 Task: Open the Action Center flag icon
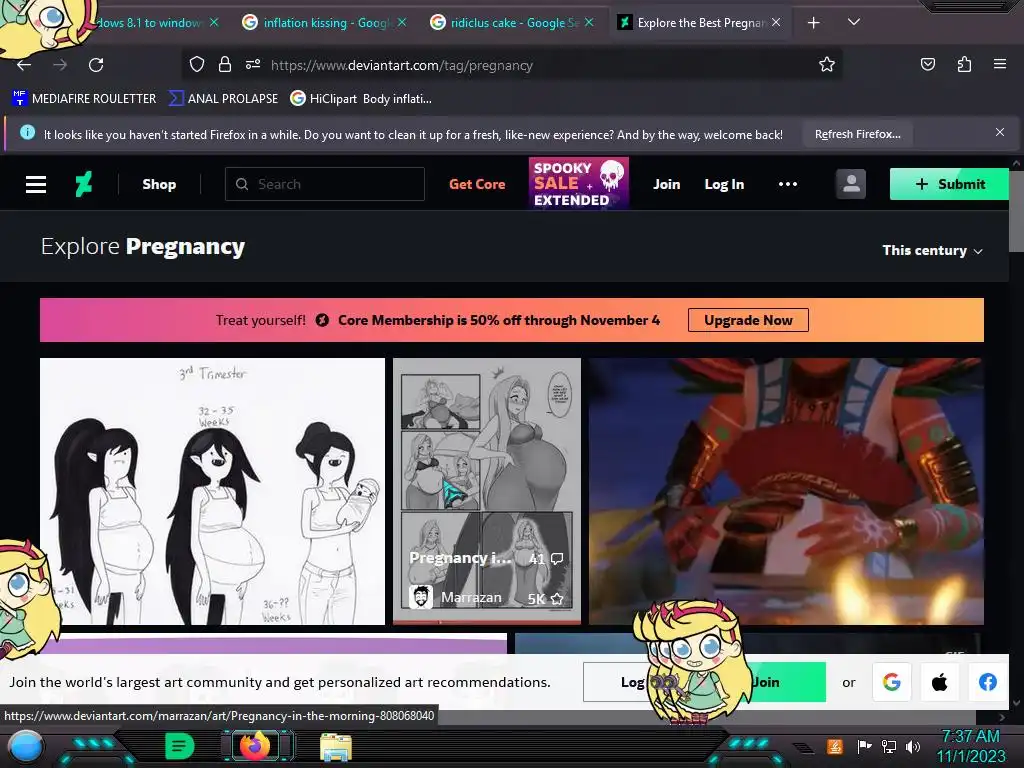tap(864, 746)
